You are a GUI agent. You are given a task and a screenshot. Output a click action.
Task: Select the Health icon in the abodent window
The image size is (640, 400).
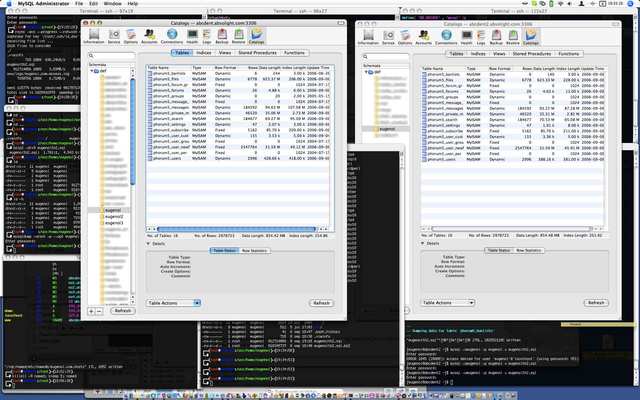(x=192, y=38)
